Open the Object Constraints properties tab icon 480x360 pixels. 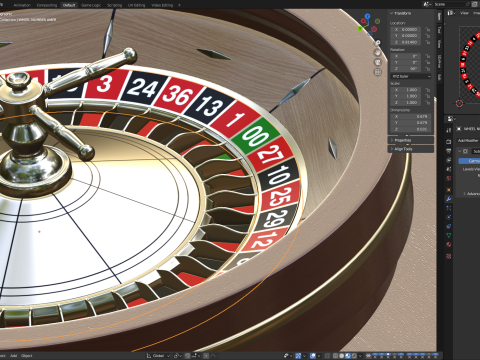click(449, 226)
